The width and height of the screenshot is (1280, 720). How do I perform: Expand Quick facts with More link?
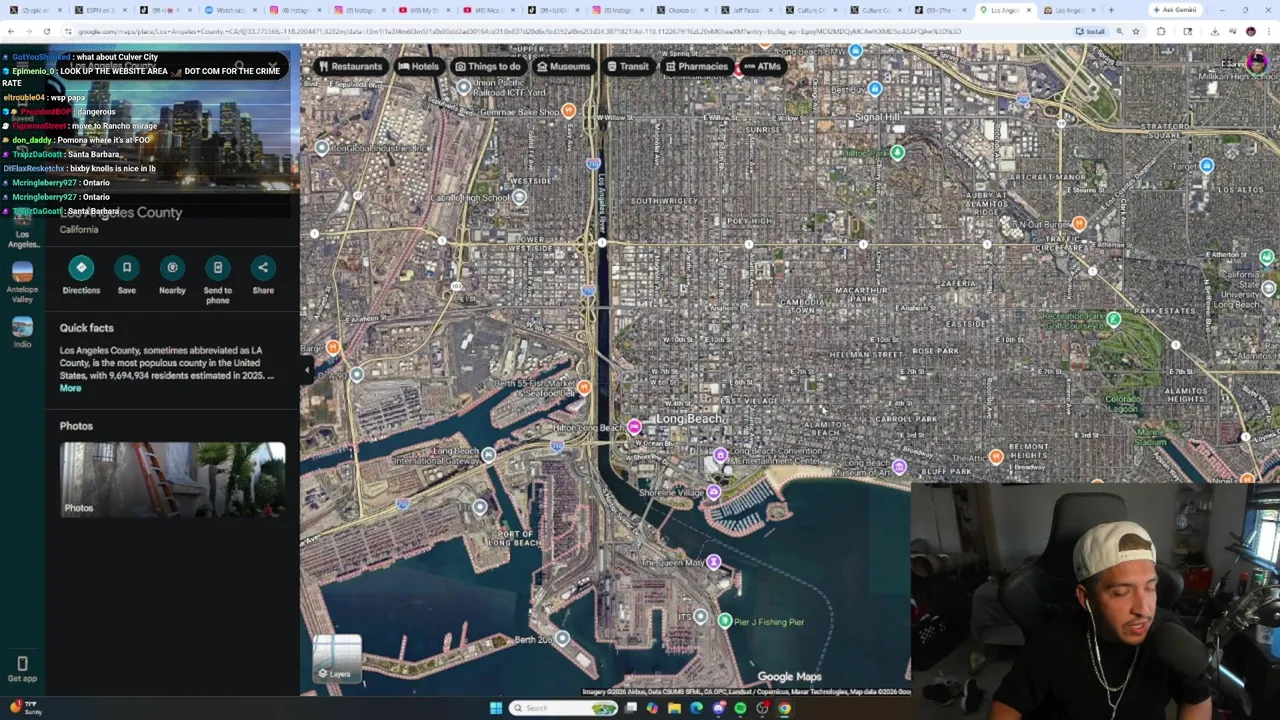(x=70, y=388)
